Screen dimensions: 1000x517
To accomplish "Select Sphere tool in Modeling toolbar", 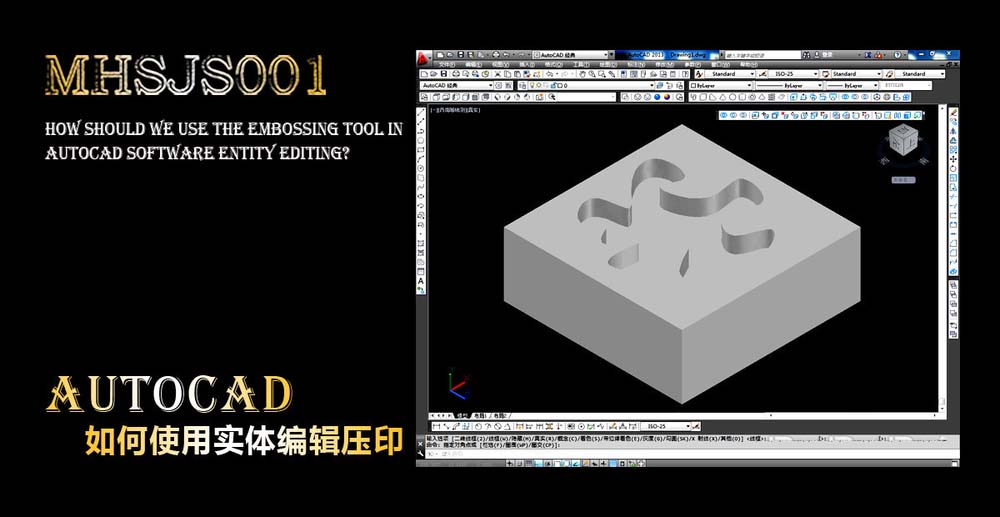I will tap(732, 97).
